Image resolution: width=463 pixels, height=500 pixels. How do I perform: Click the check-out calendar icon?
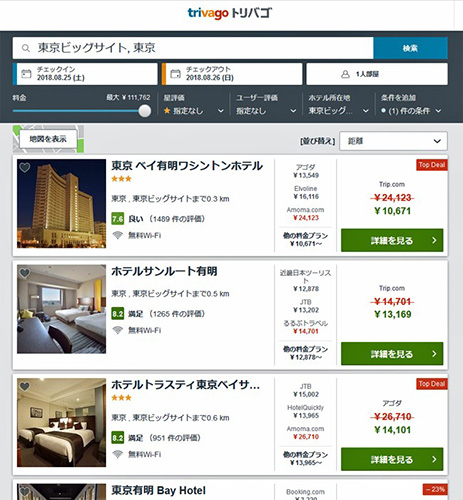175,74
